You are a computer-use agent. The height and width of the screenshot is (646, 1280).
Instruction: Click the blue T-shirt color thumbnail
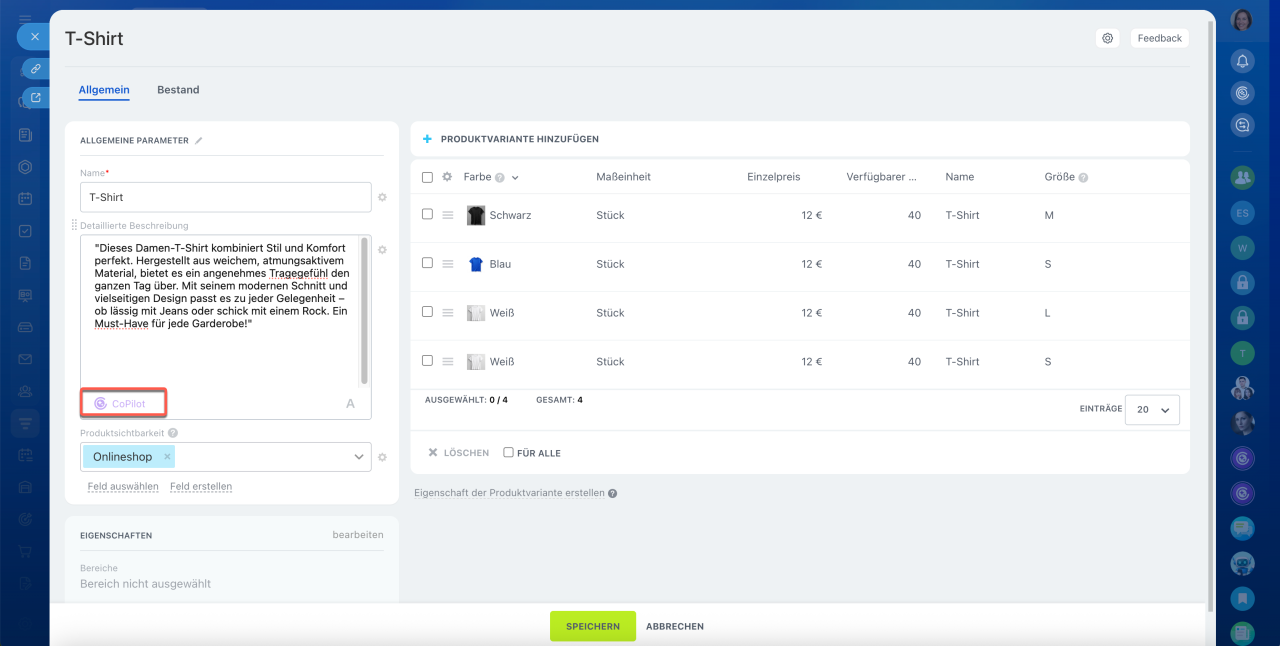(476, 264)
